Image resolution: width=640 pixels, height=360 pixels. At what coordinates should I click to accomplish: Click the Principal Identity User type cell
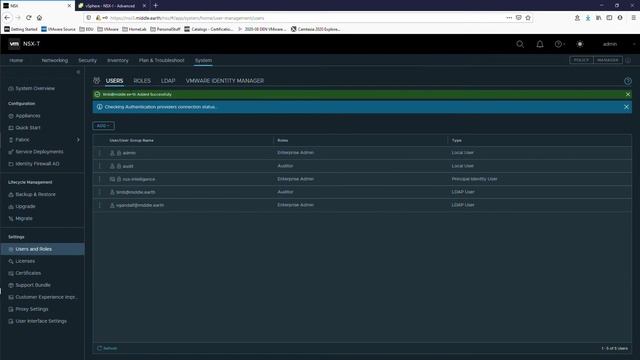click(x=474, y=179)
